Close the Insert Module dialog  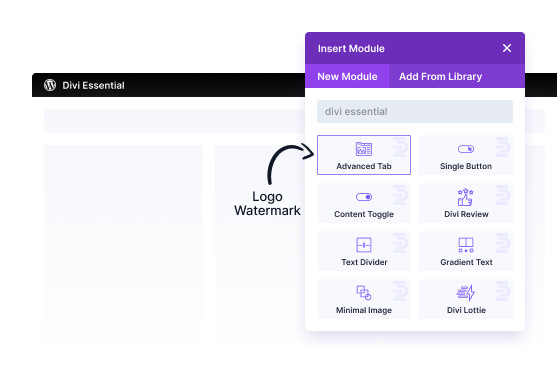point(507,48)
